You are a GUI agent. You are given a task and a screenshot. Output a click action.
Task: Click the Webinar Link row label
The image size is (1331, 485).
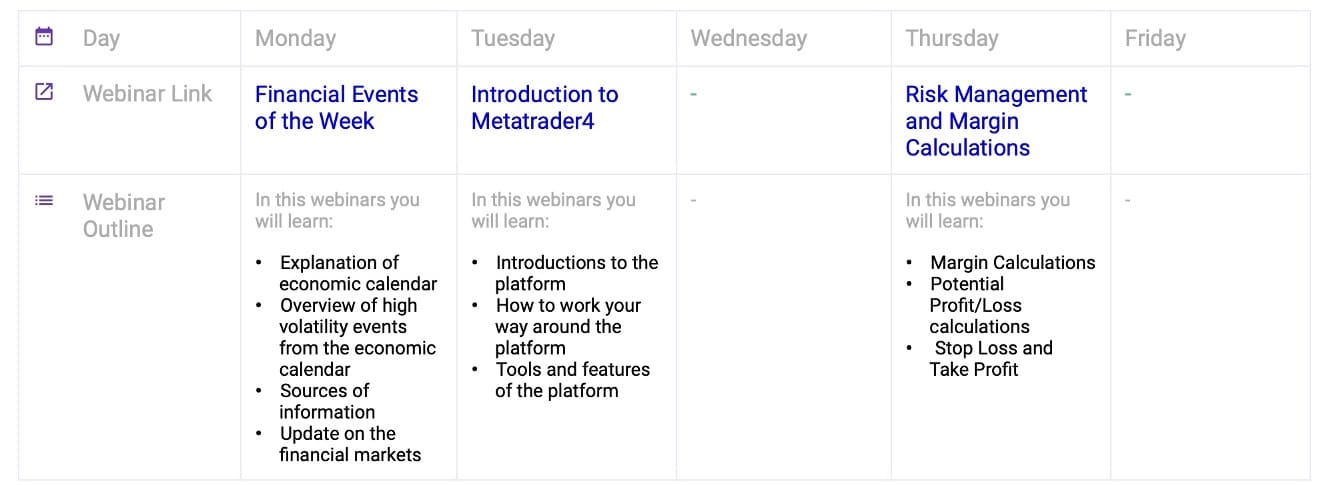point(147,94)
